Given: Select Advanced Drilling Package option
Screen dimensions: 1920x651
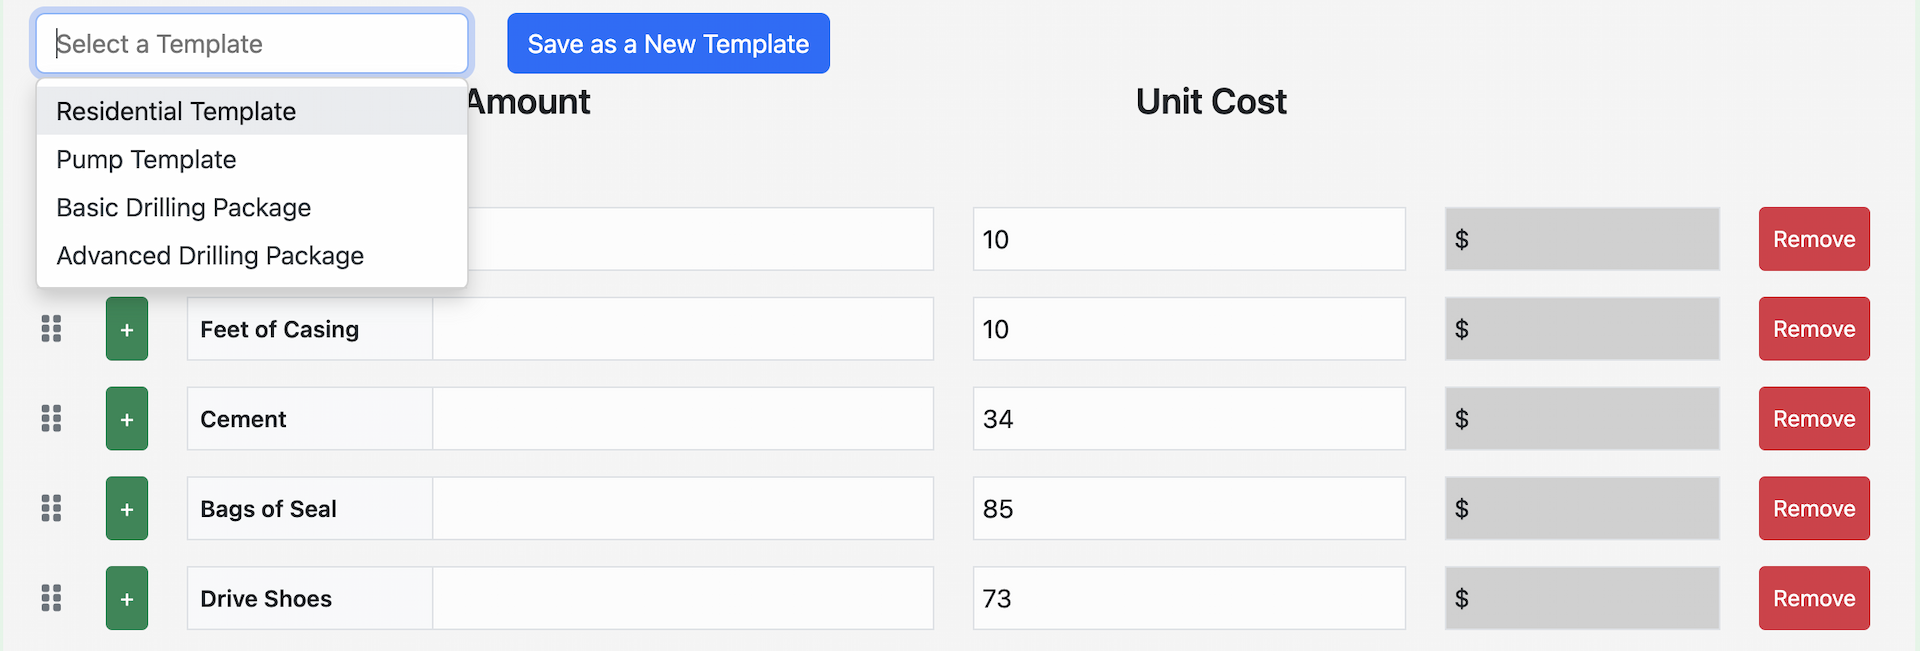Looking at the screenshot, I should [x=210, y=256].
